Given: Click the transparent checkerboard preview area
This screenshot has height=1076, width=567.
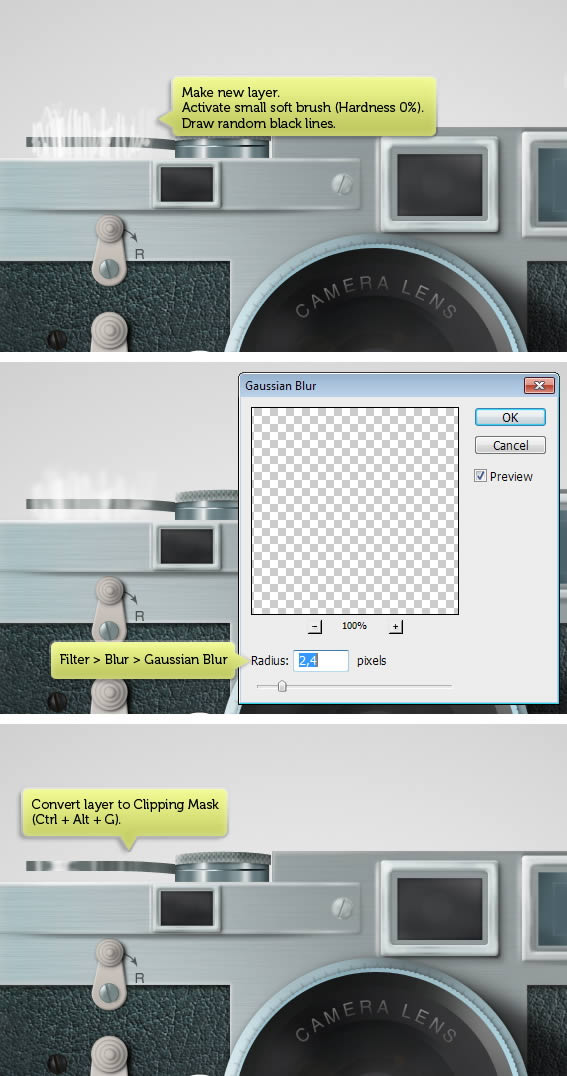Looking at the screenshot, I should pos(355,511).
